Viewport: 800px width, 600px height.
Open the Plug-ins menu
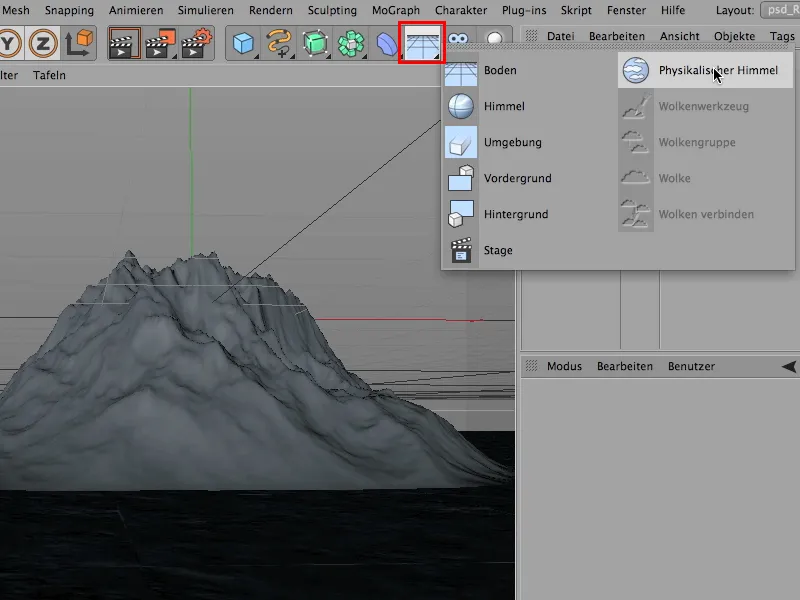pos(524,10)
